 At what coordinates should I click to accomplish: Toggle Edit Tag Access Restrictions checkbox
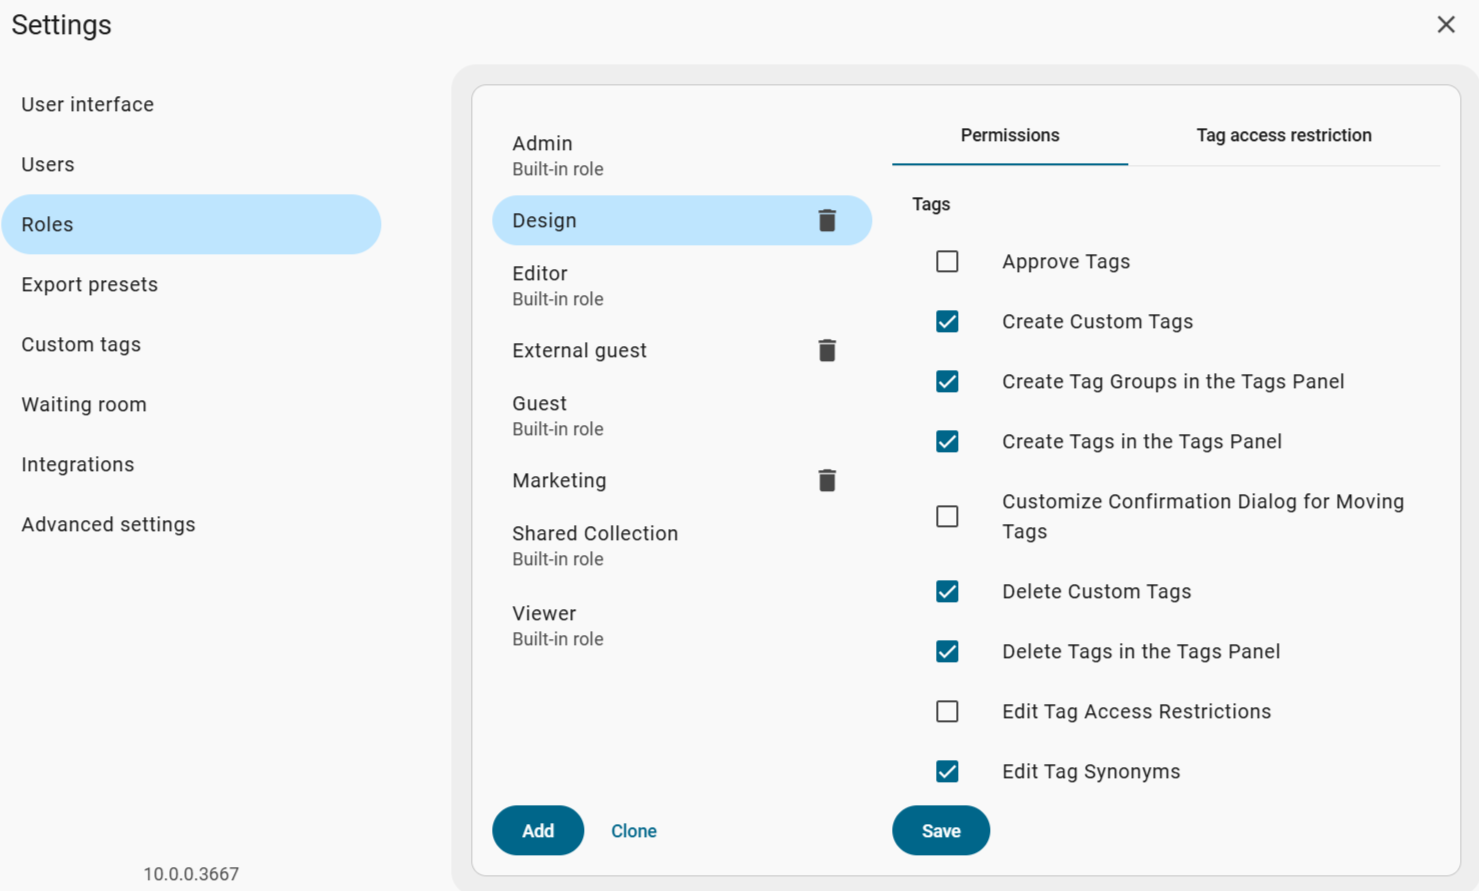tap(947, 712)
